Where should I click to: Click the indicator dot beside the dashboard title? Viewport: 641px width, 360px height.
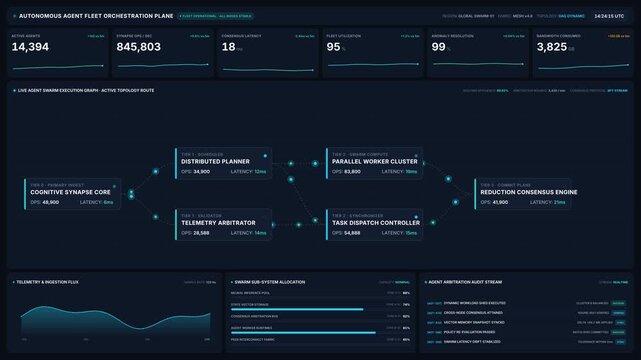pos(15,16)
